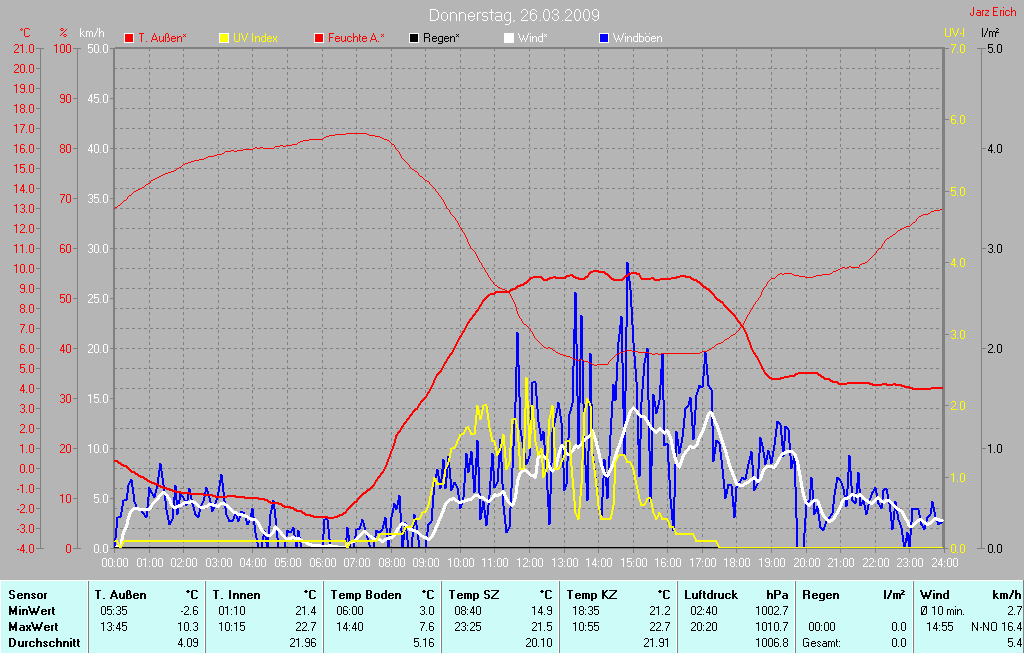Select the Feuchte A.* legend label
1024x653 pixels.
[x=356, y=38]
